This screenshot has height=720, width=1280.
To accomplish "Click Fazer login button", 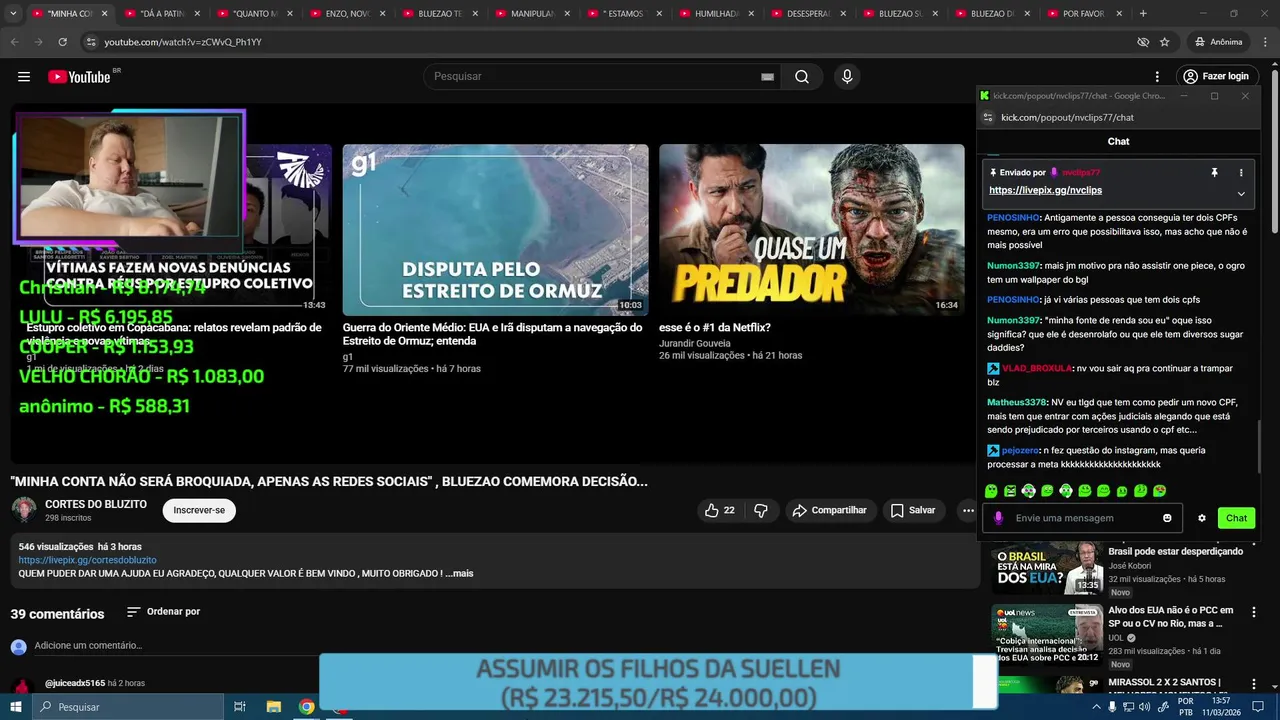I will (x=1215, y=77).
